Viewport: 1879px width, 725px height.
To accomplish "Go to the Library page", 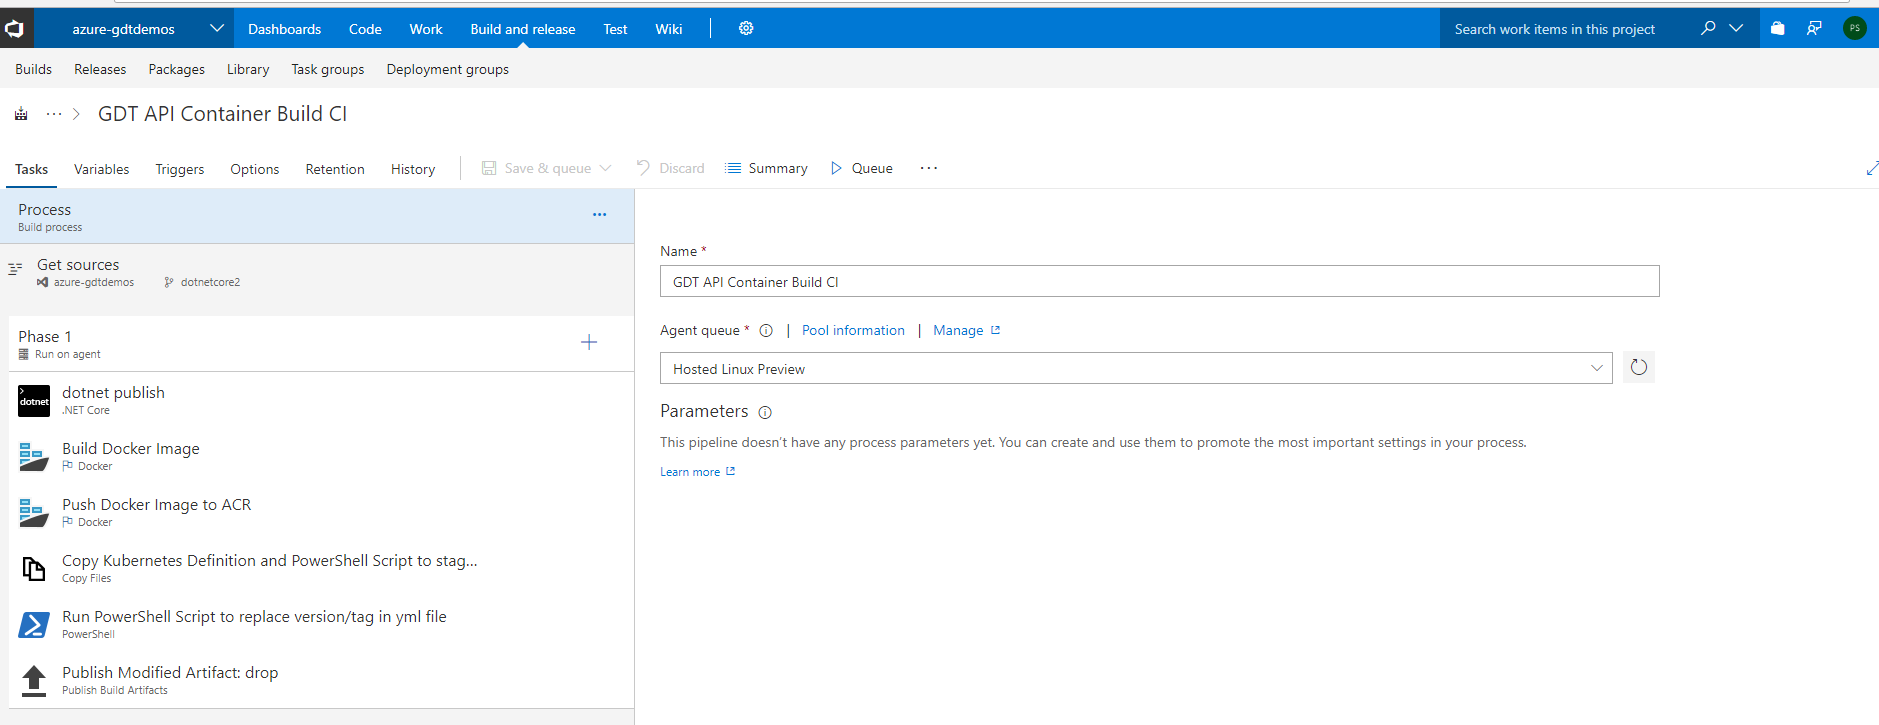I will pyautogui.click(x=248, y=69).
